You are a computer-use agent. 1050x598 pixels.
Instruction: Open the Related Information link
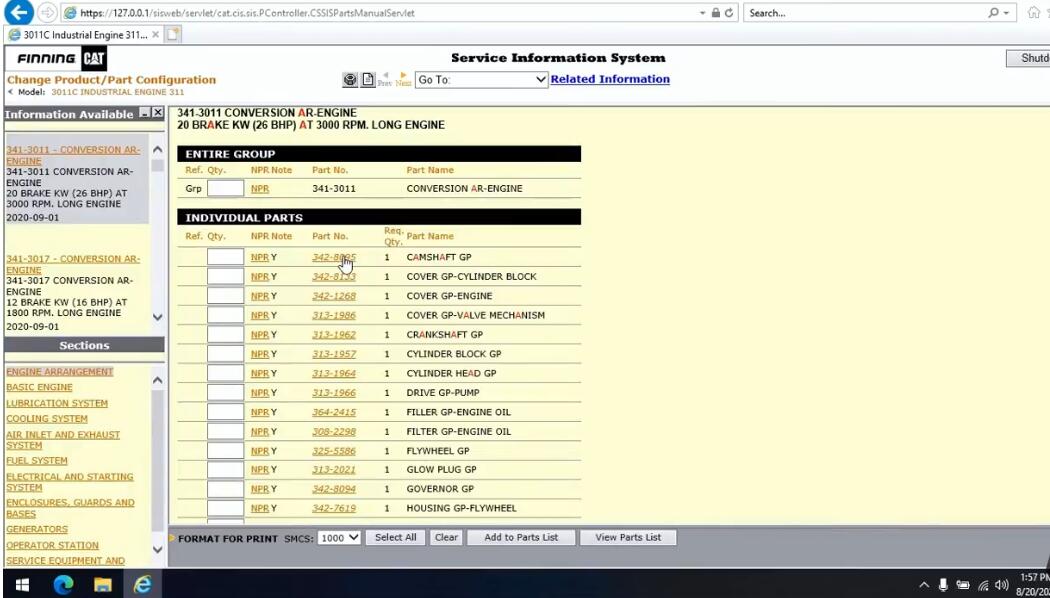point(610,79)
